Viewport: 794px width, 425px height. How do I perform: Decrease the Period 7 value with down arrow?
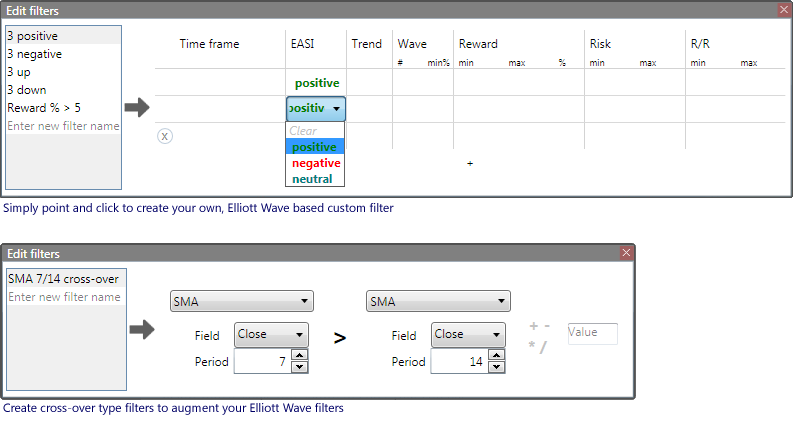299,367
